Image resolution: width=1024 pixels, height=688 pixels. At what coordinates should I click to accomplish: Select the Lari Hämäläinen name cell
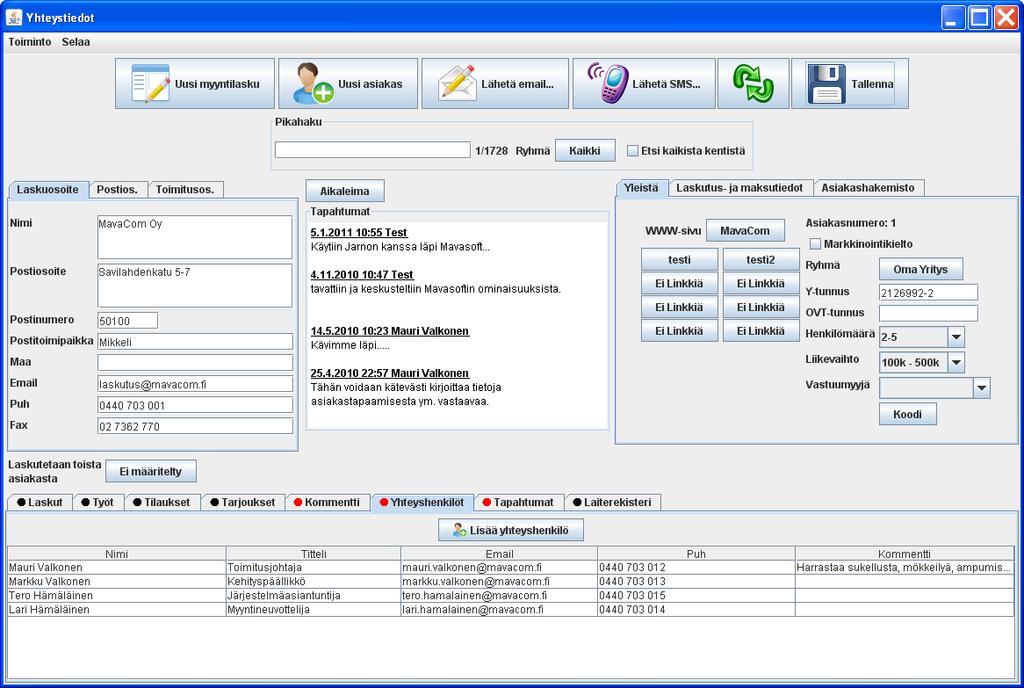coord(116,610)
